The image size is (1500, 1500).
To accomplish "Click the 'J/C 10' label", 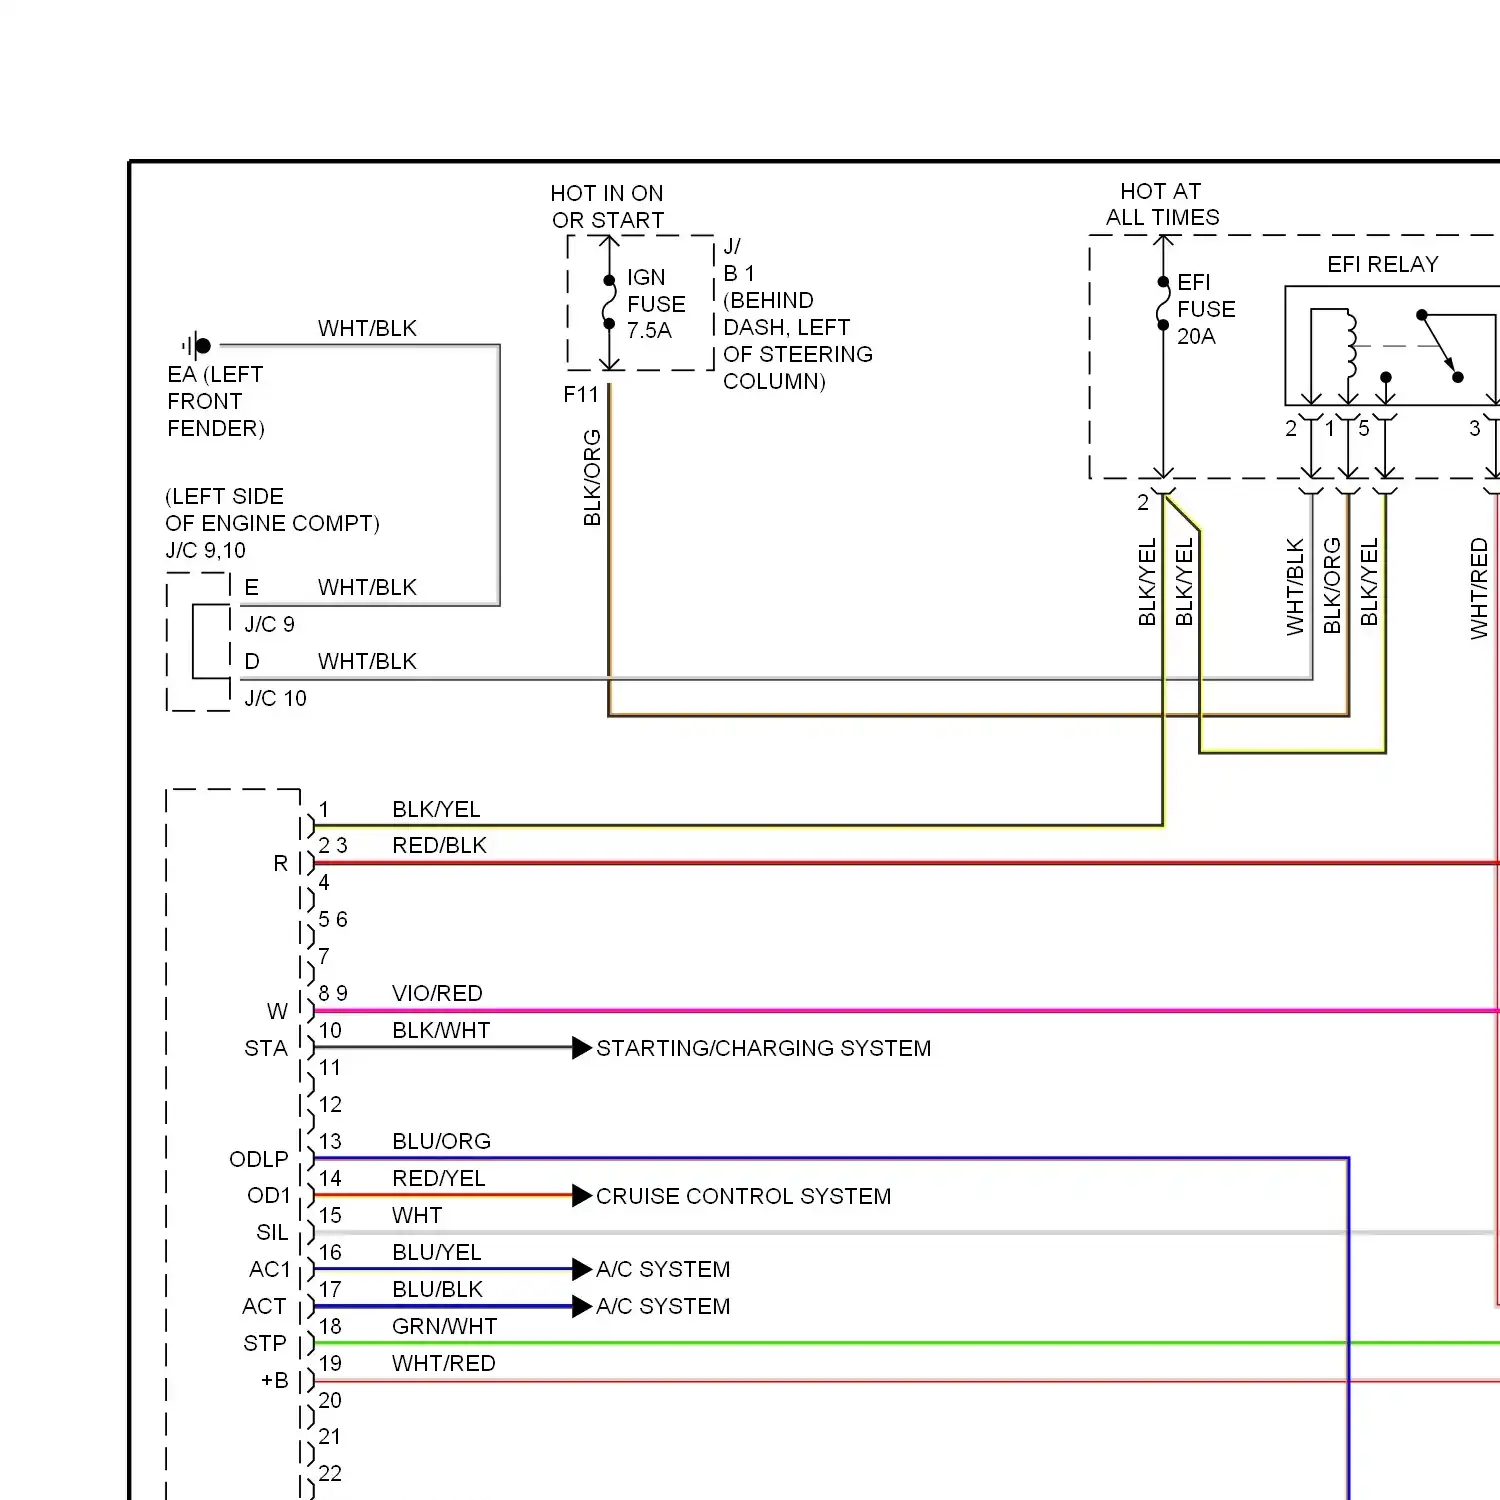I will 276,698.
